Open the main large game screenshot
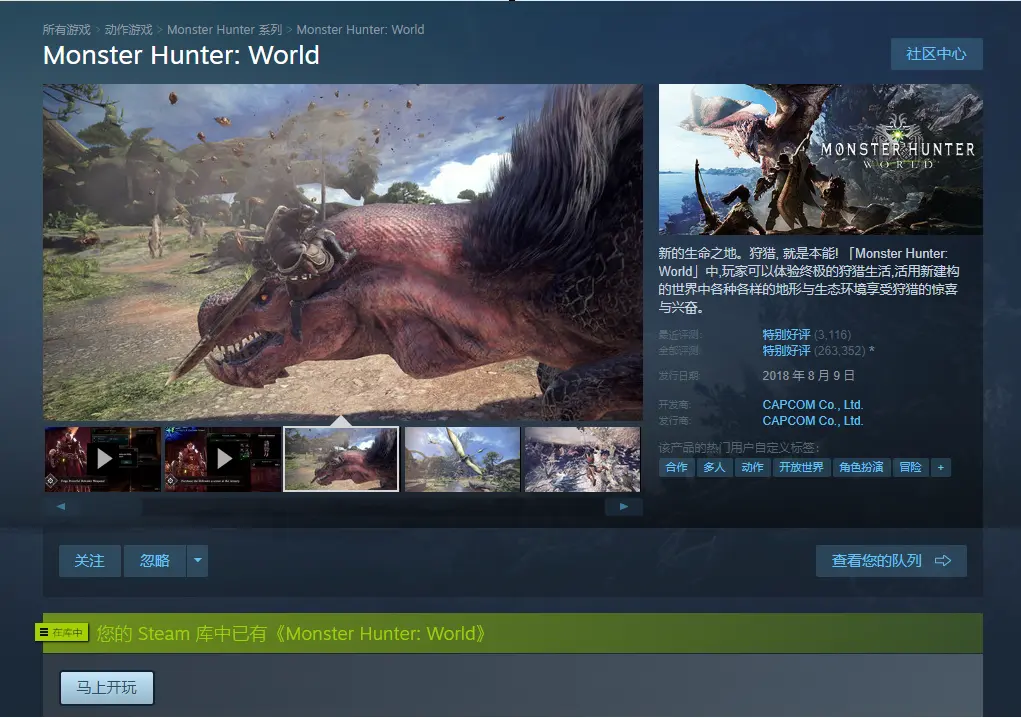Image resolution: width=1021 pixels, height=718 pixels. coord(343,252)
